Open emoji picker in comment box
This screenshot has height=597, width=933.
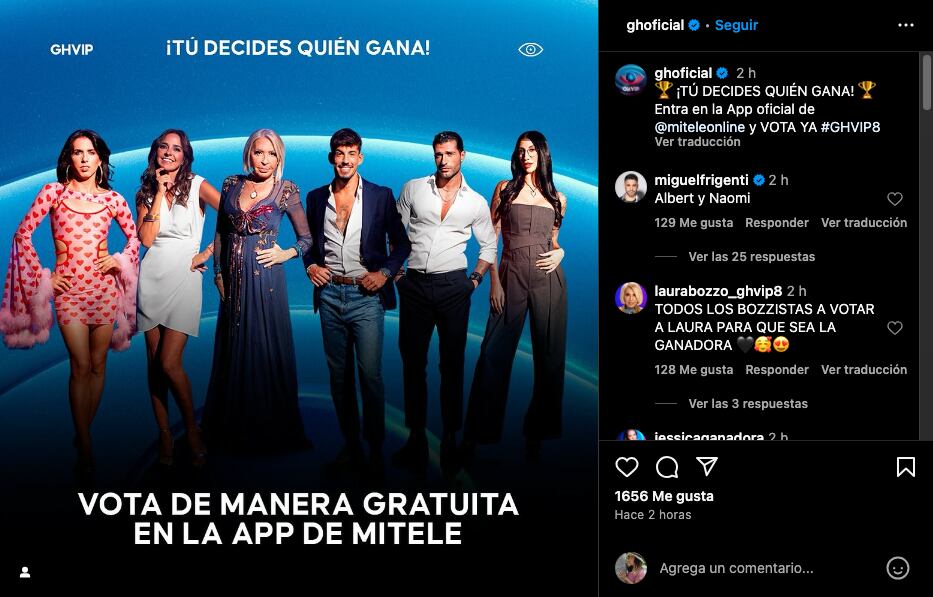click(x=897, y=568)
